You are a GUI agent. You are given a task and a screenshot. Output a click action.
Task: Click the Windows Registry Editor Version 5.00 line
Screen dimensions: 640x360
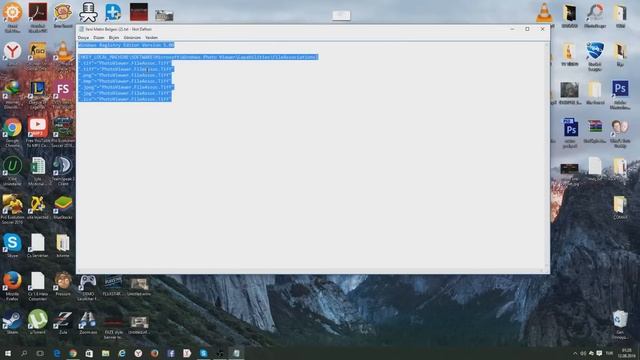point(126,45)
